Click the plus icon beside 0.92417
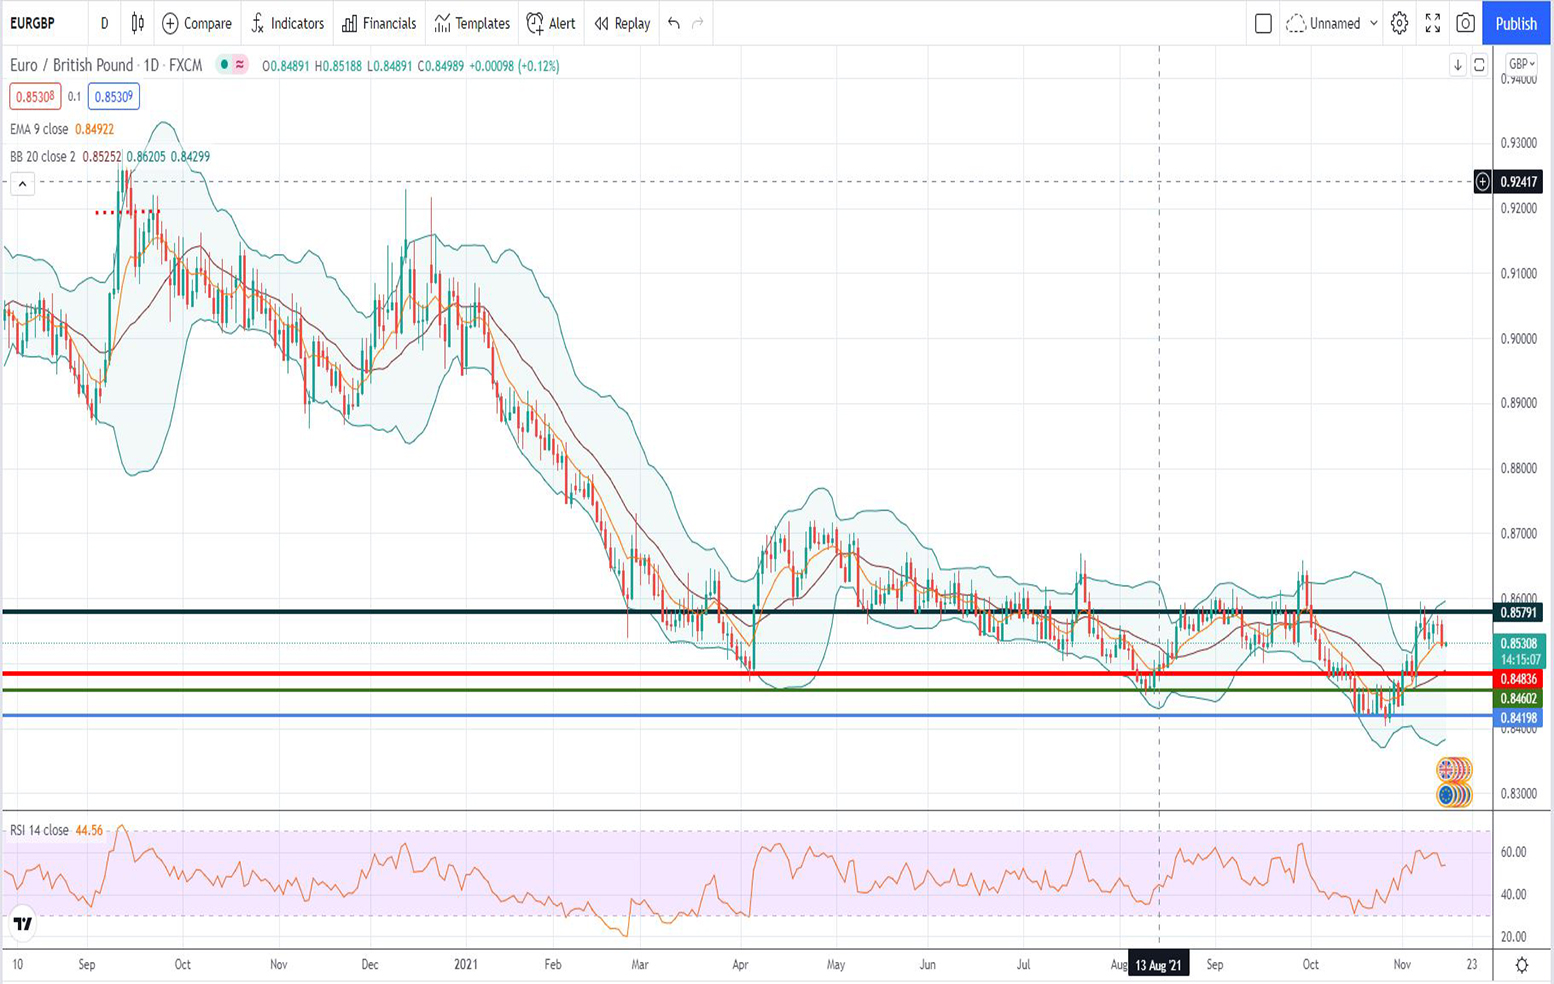This screenshot has width=1554, height=984. 1483,182
